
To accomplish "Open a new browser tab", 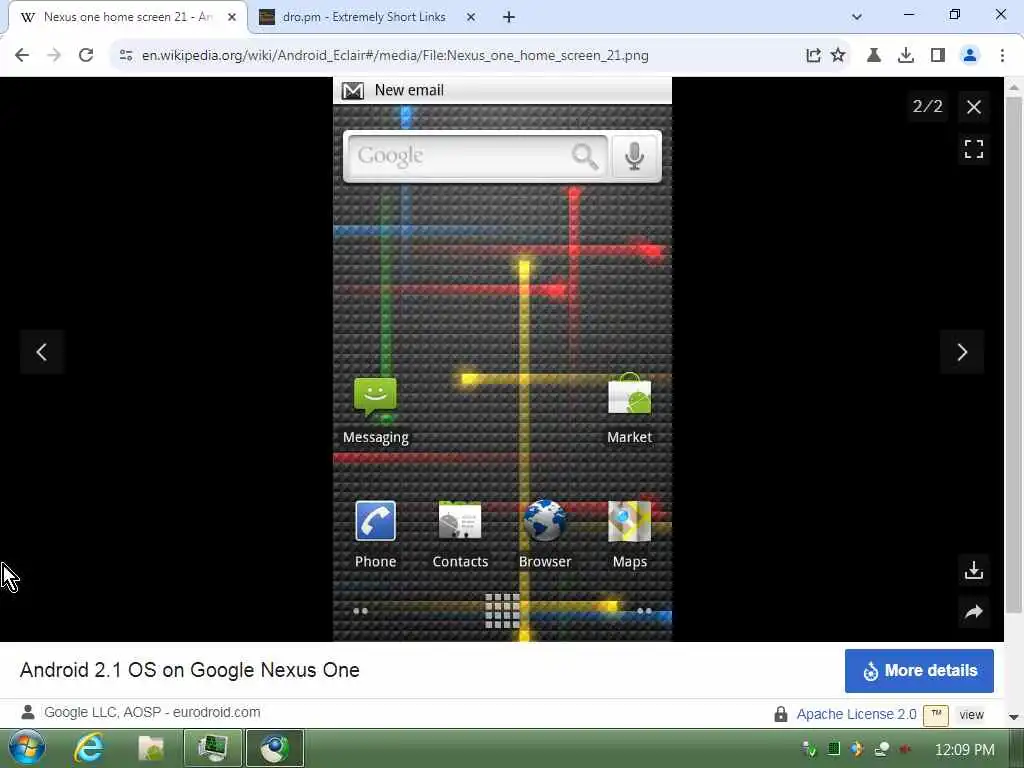I will [509, 17].
